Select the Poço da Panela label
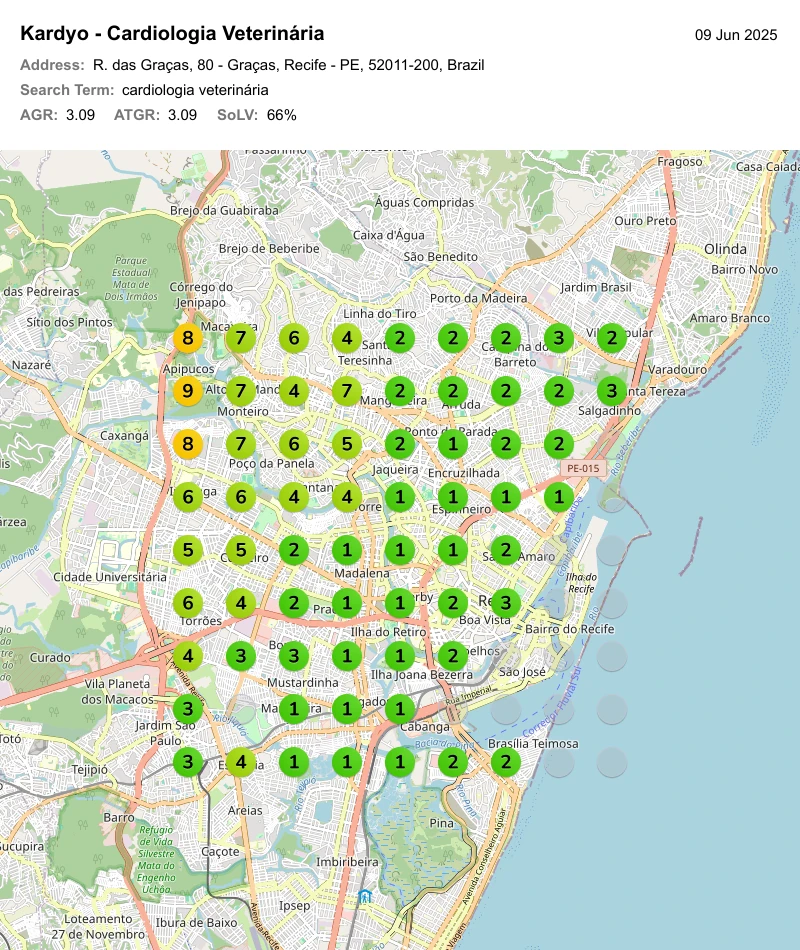 [x=272, y=463]
